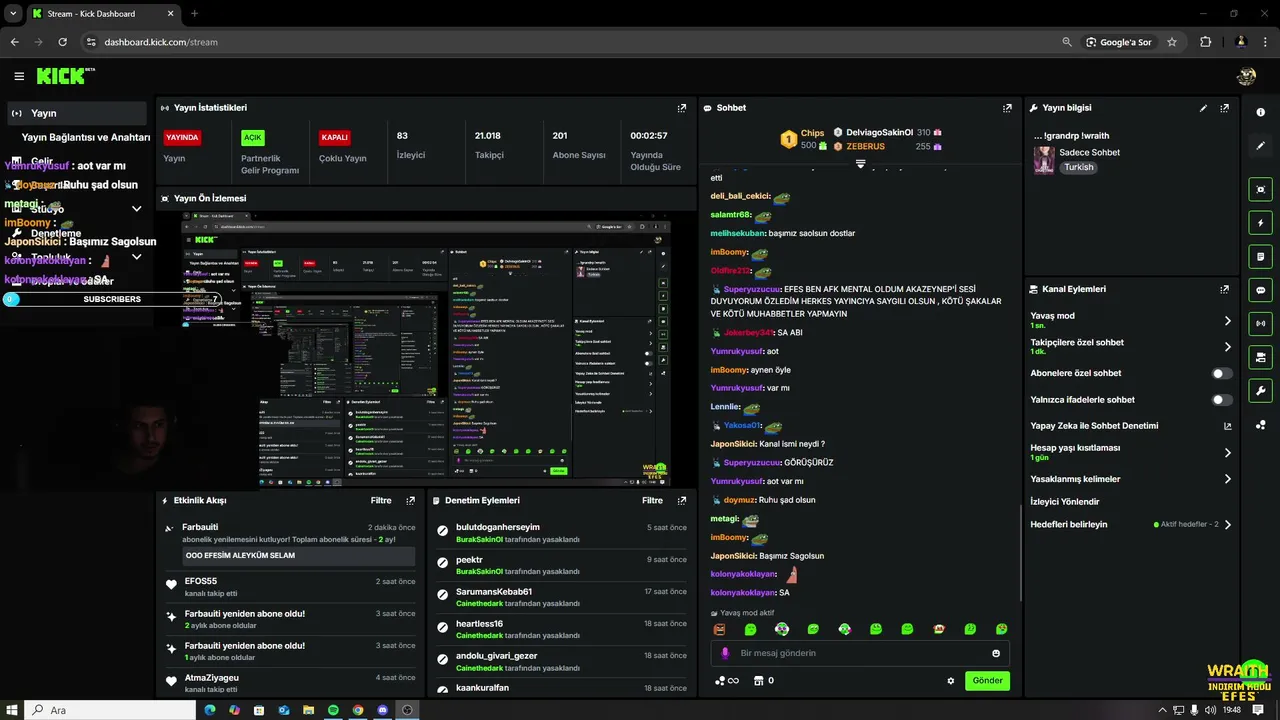
Task: Open the İzleyici Yönlendir action
Action: 1065,502
